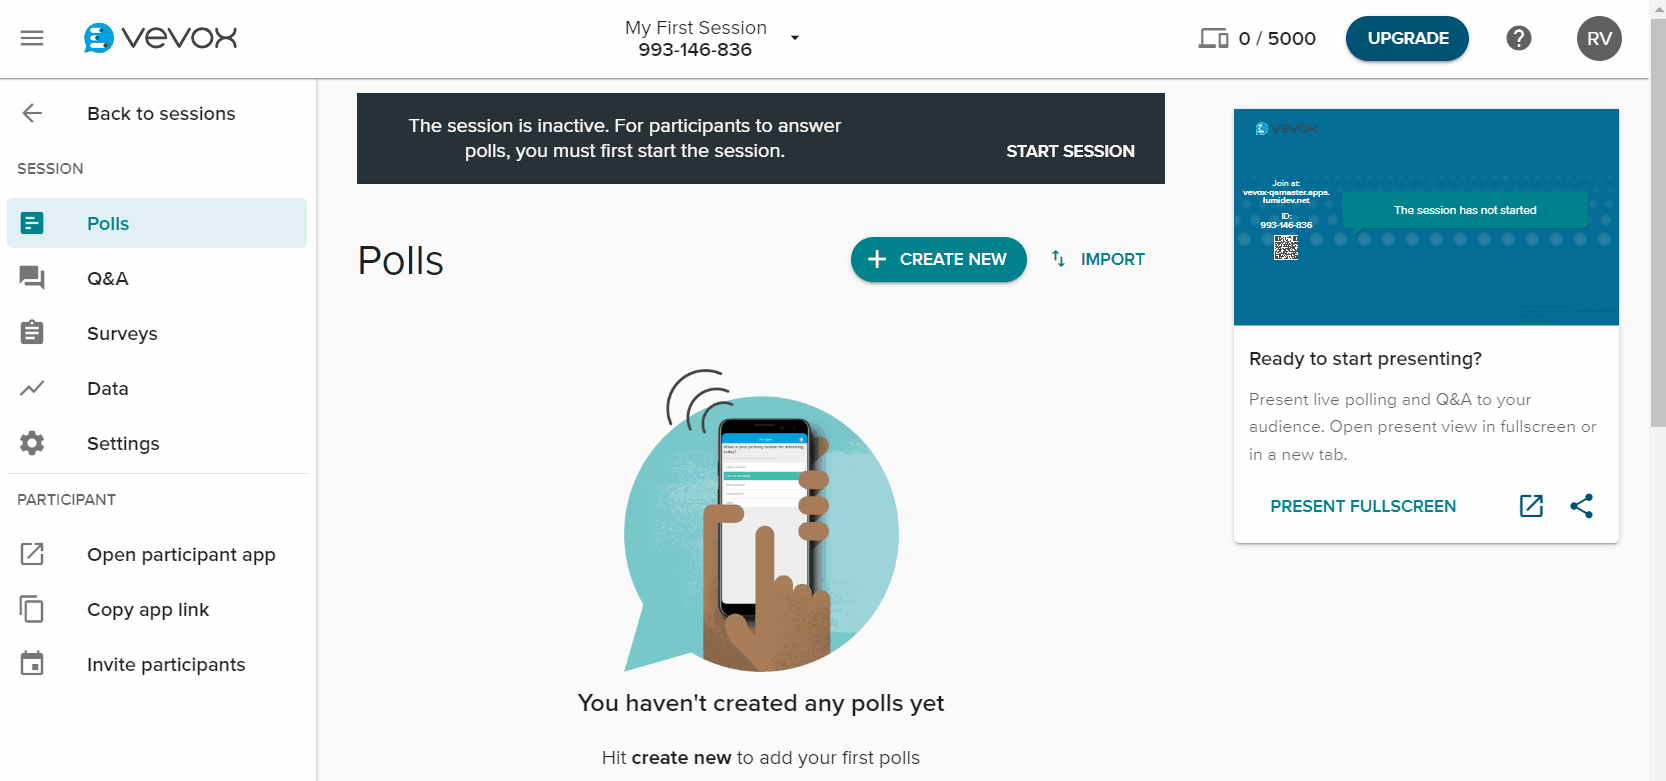
Task: Open the hamburger navigation menu
Action: tap(32, 38)
